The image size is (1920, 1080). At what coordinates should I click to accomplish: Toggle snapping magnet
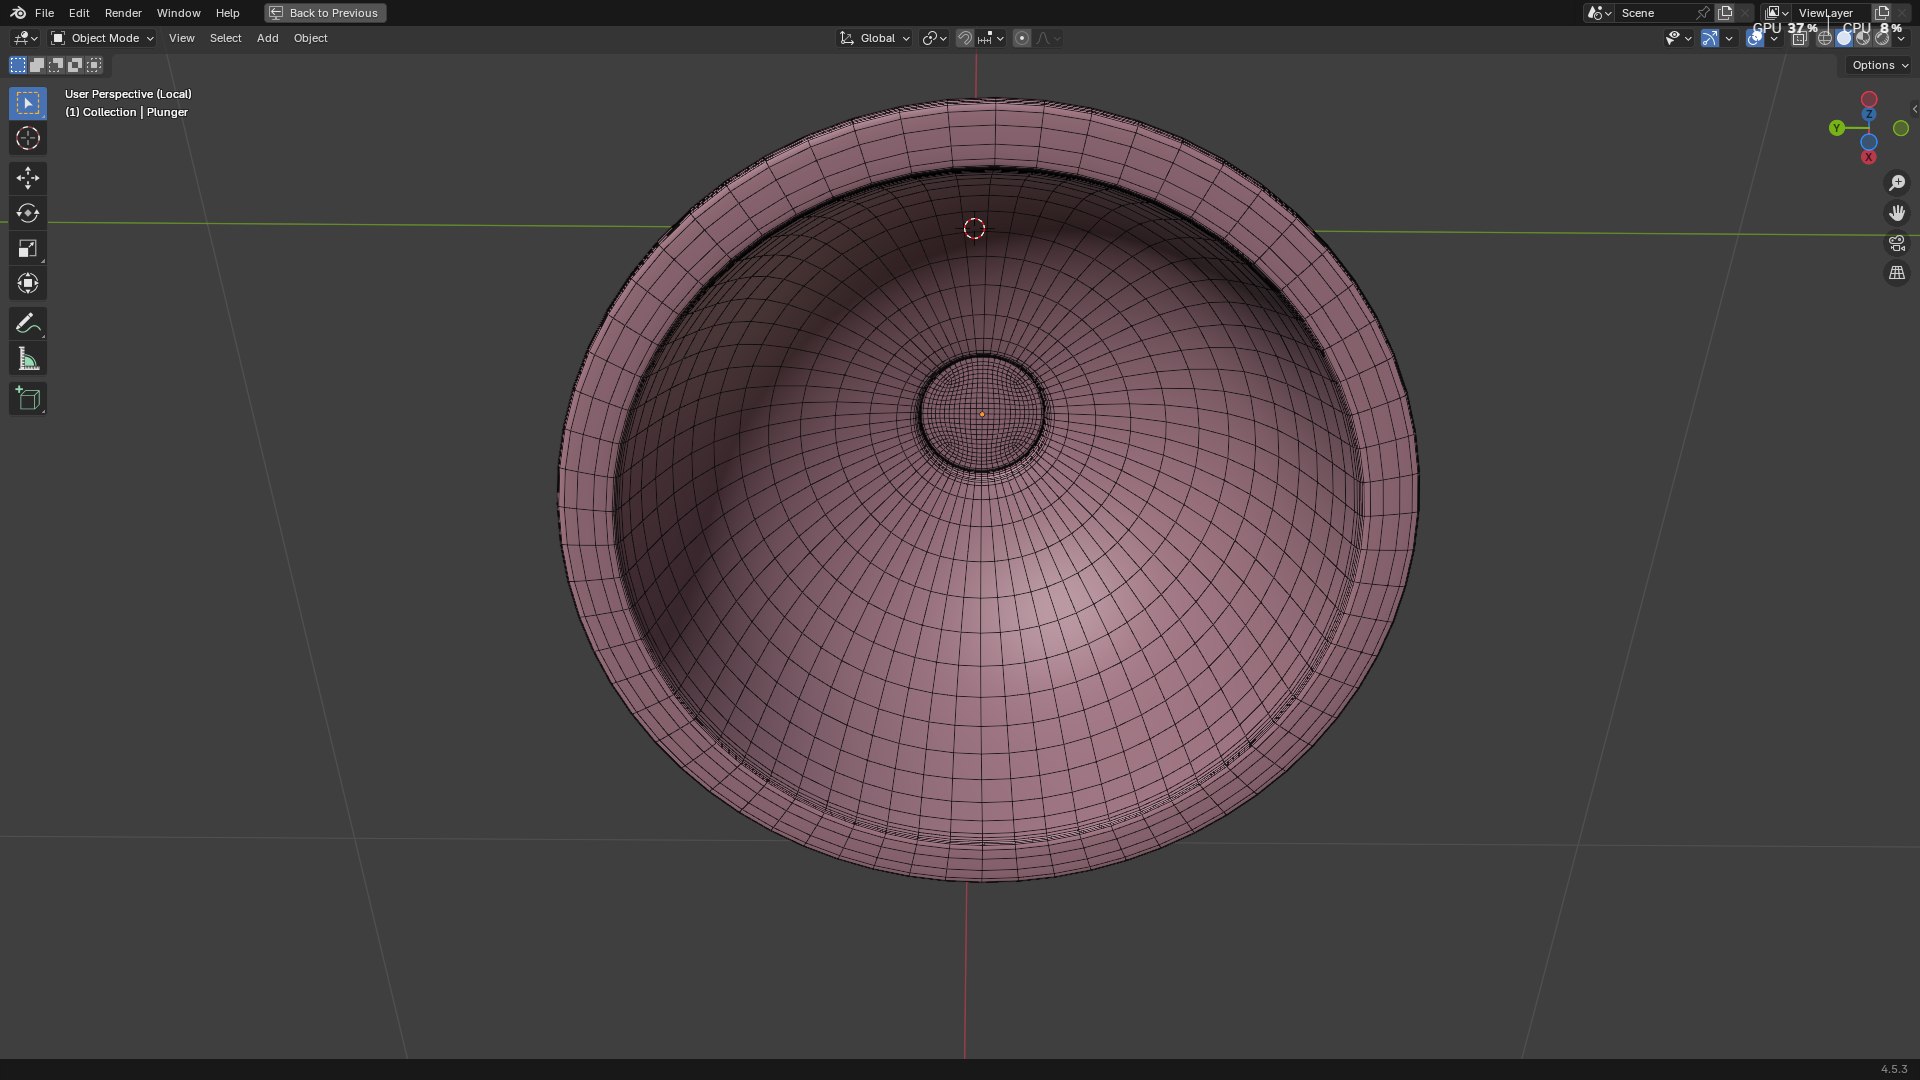(x=964, y=38)
